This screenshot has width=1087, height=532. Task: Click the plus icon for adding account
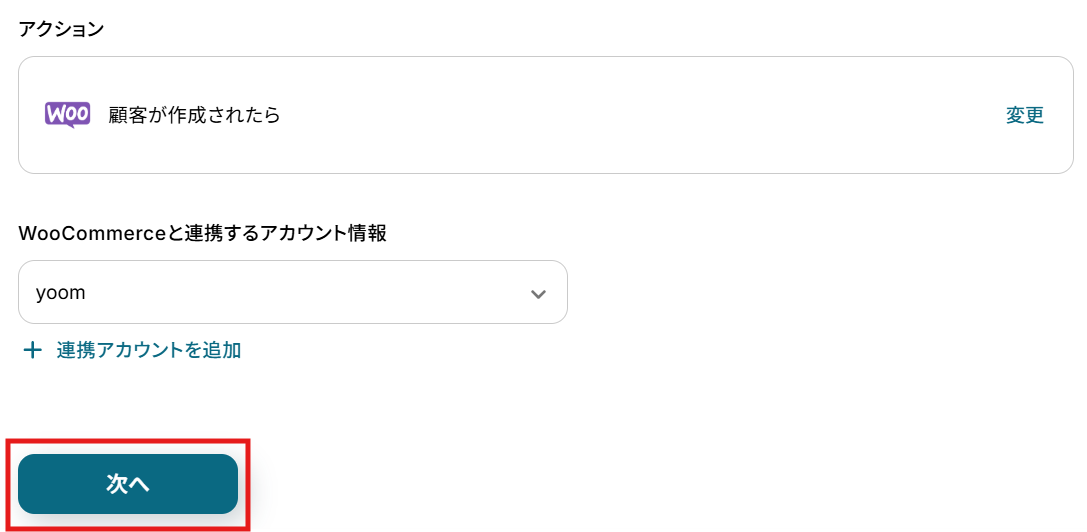click(33, 350)
